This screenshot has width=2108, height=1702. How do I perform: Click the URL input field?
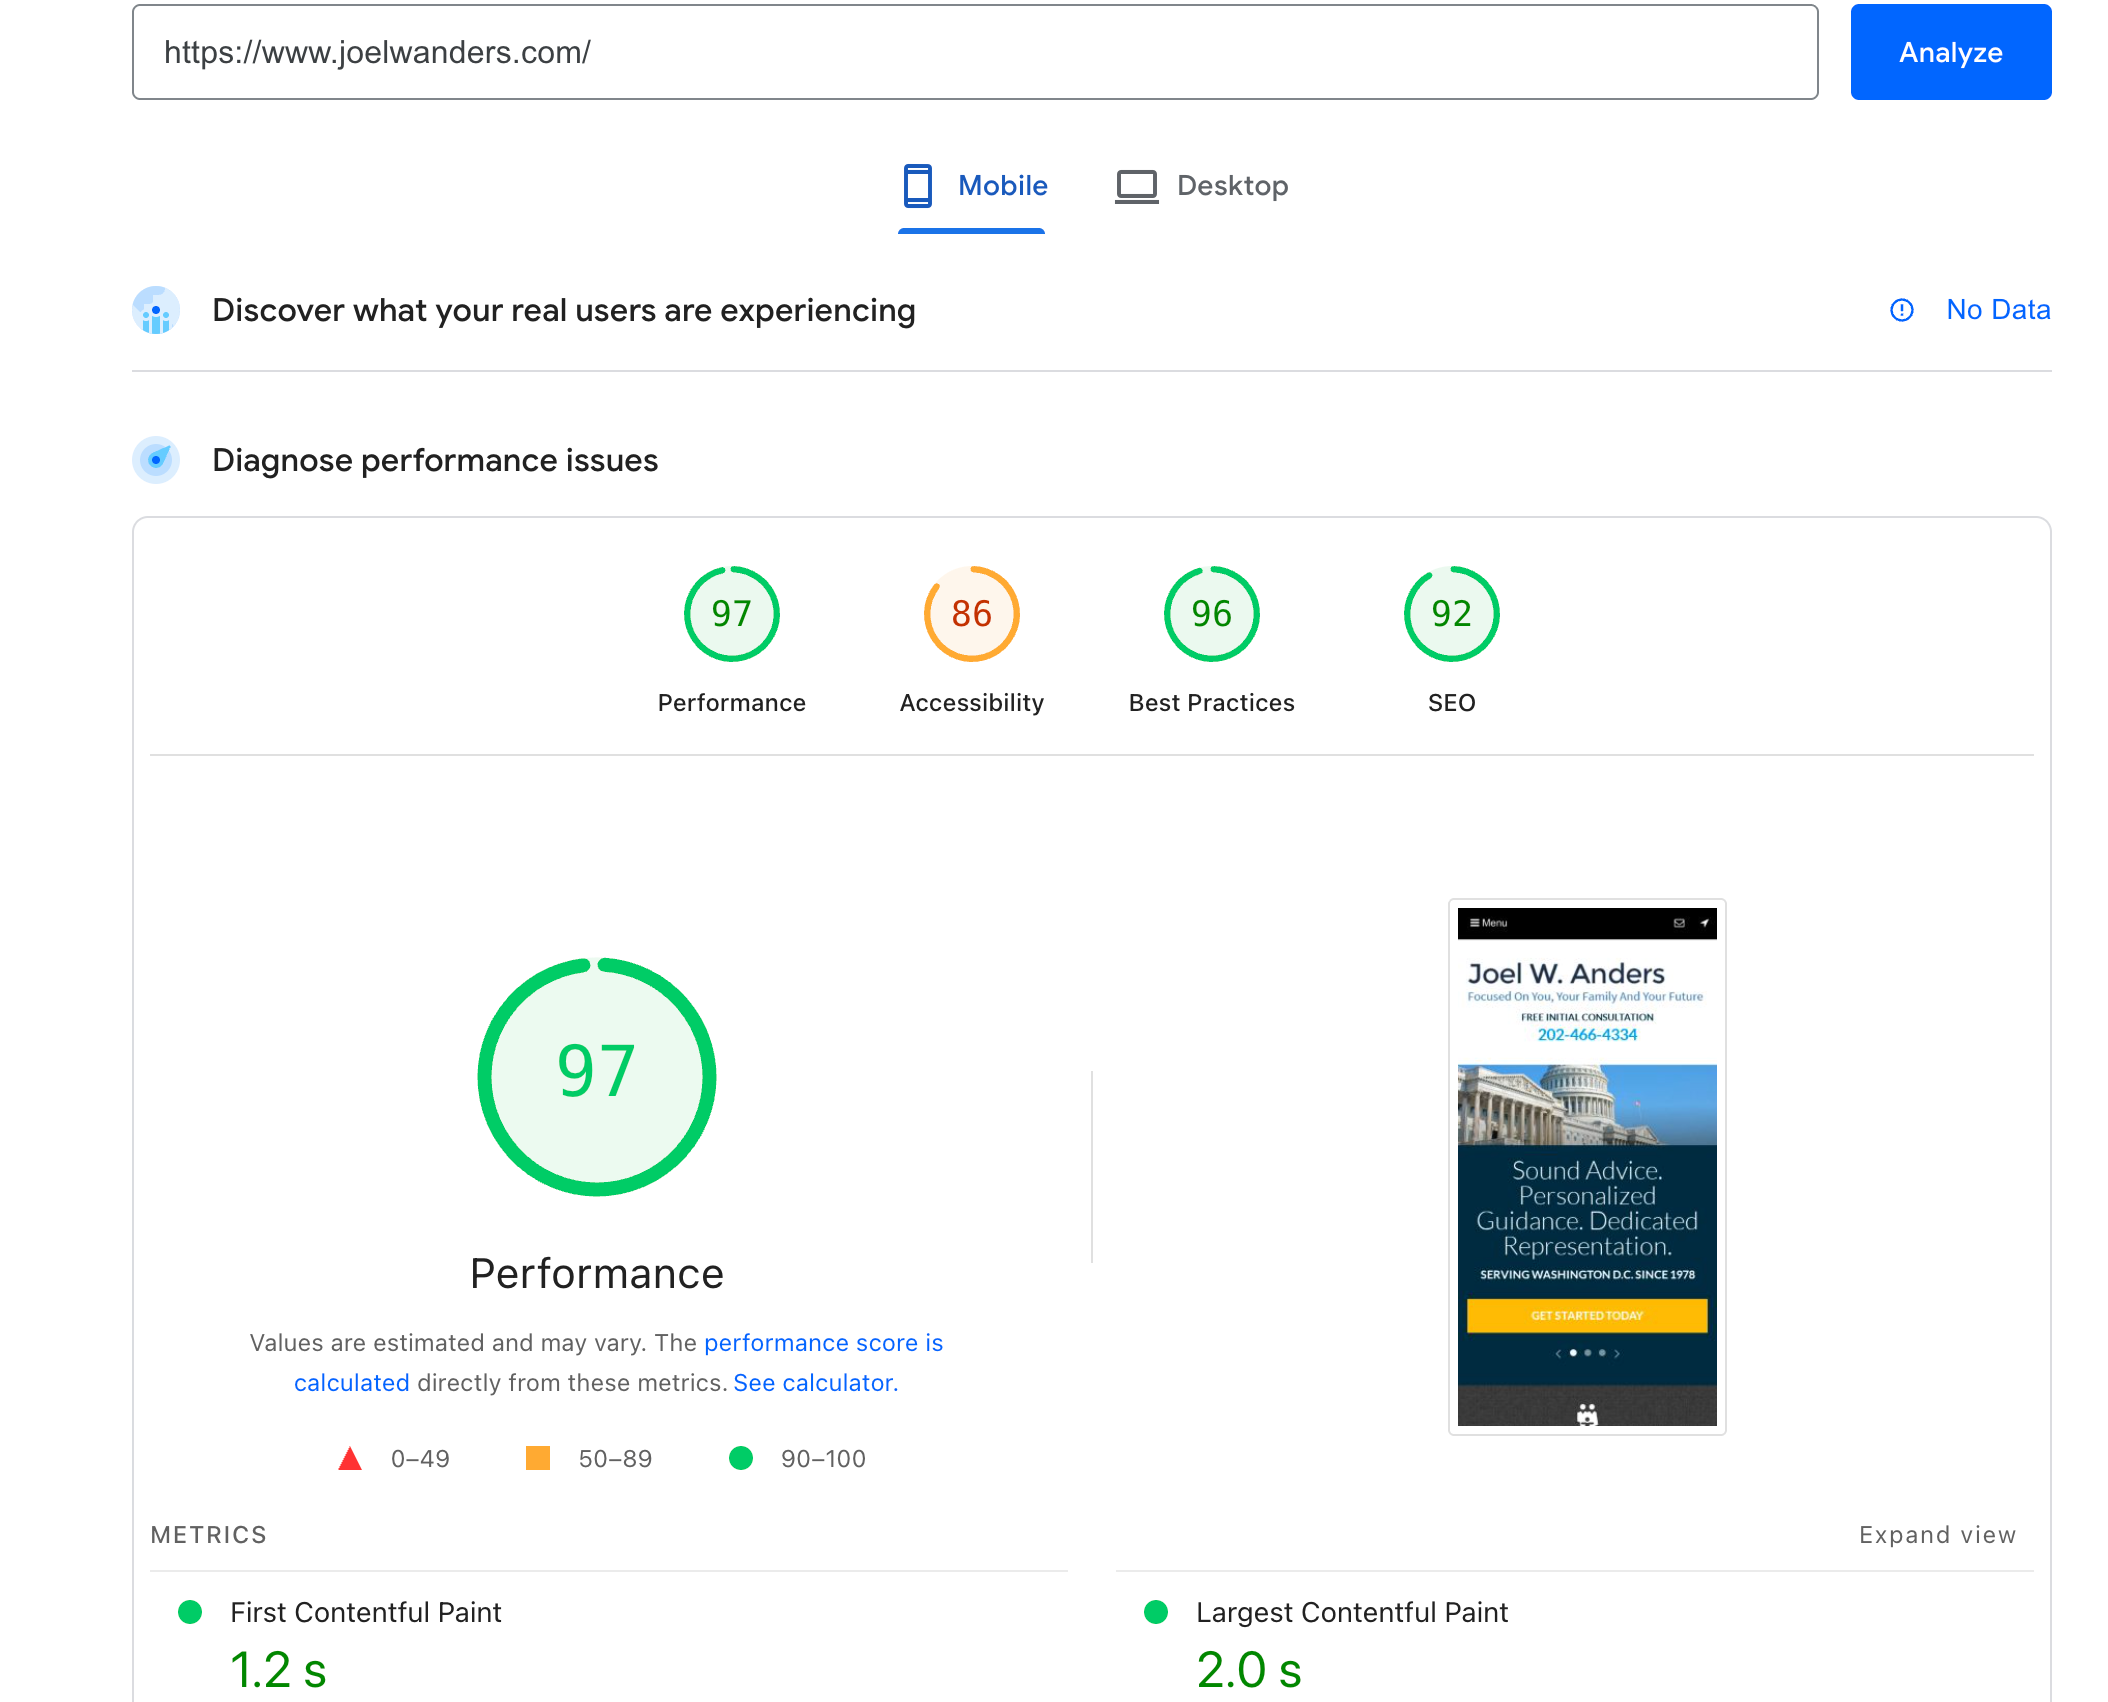(x=974, y=52)
